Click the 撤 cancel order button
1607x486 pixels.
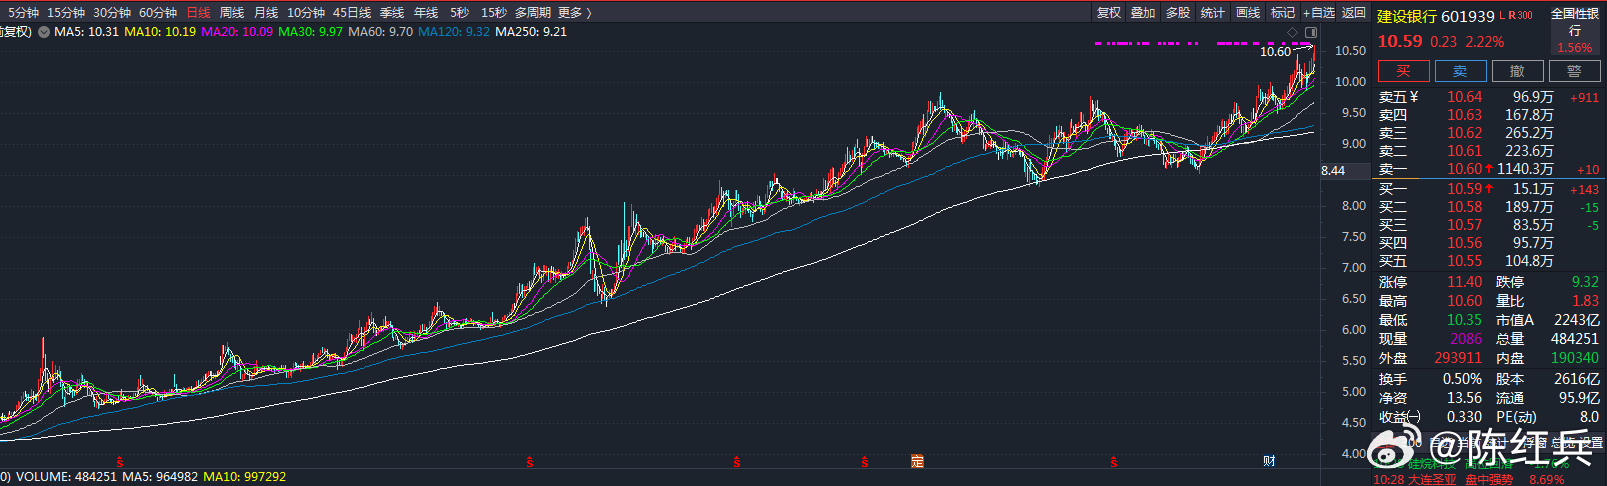[1517, 71]
